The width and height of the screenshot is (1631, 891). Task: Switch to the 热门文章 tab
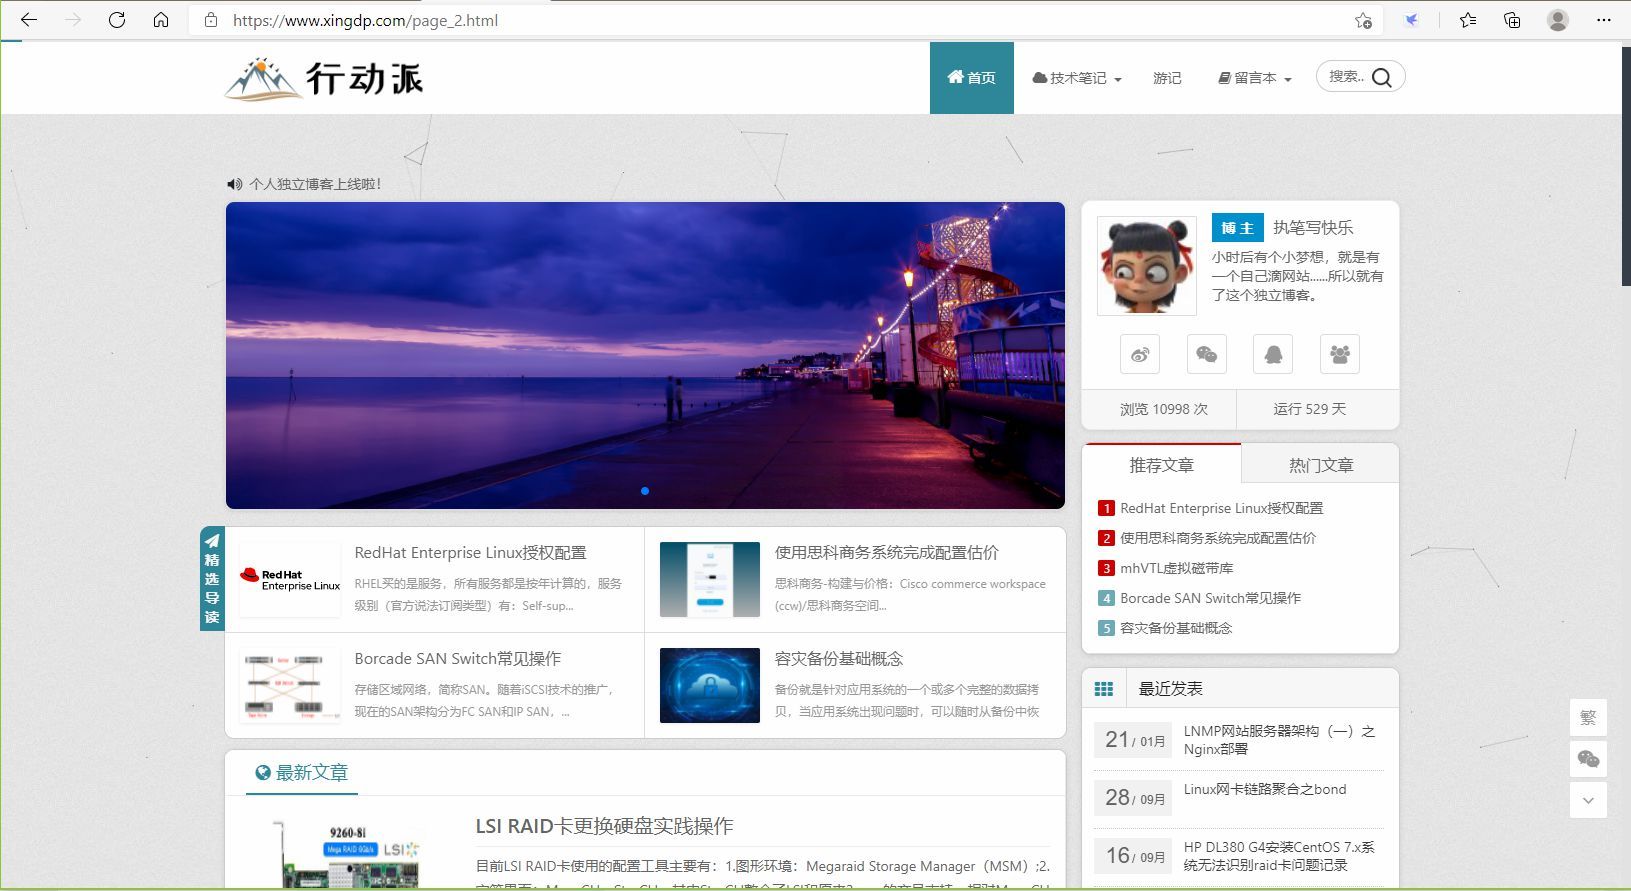[x=1321, y=465]
